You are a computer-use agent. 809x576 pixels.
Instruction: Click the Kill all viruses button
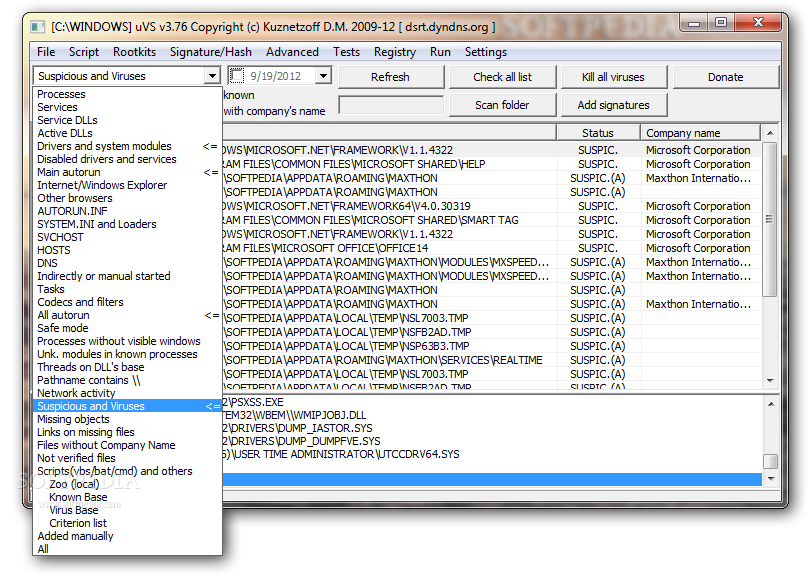tap(613, 77)
